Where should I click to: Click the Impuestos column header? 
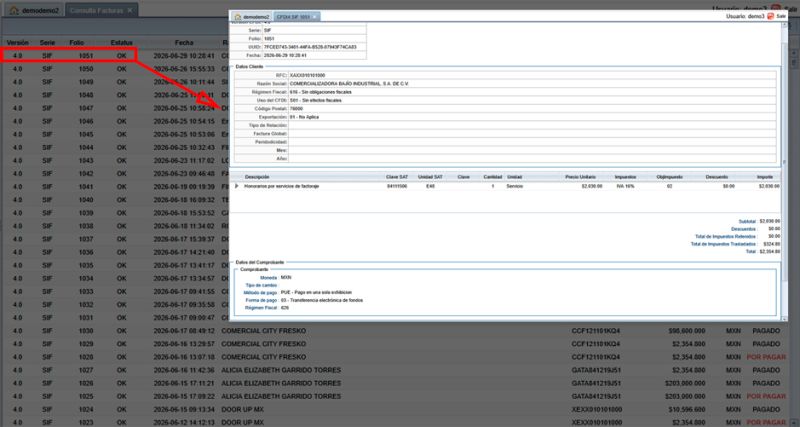(625, 177)
